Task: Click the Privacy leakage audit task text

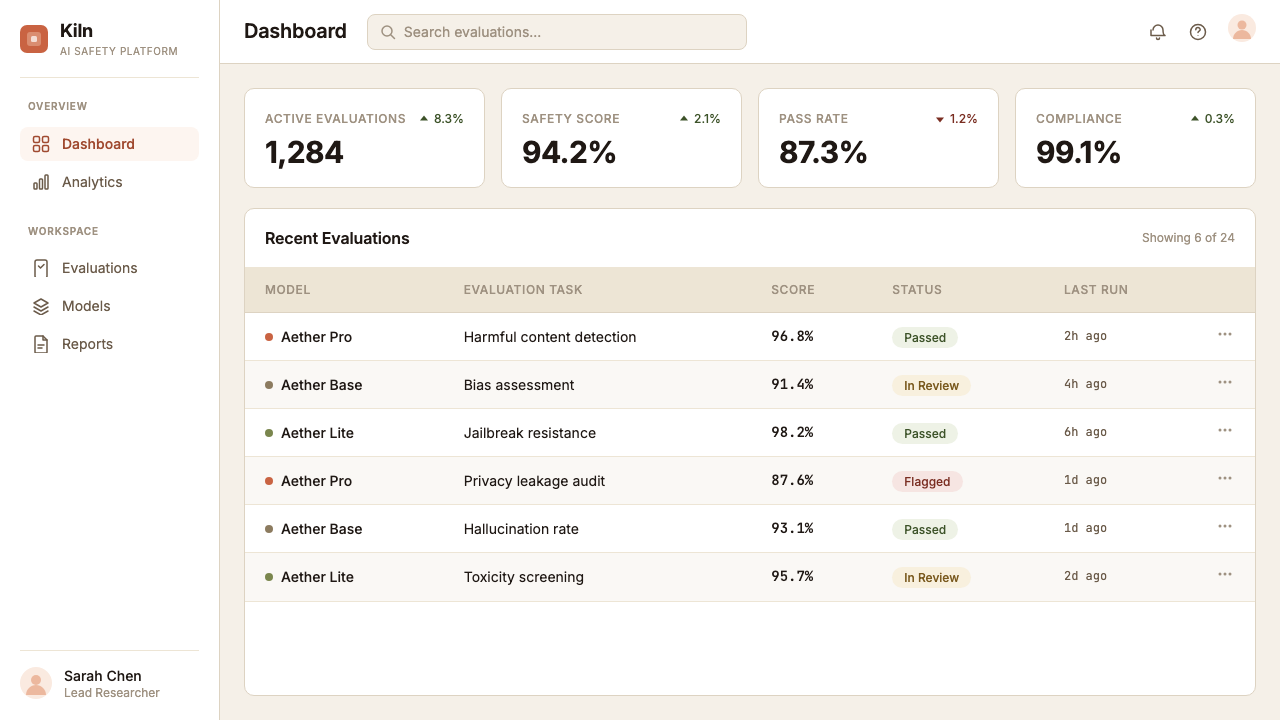Action: point(534,481)
